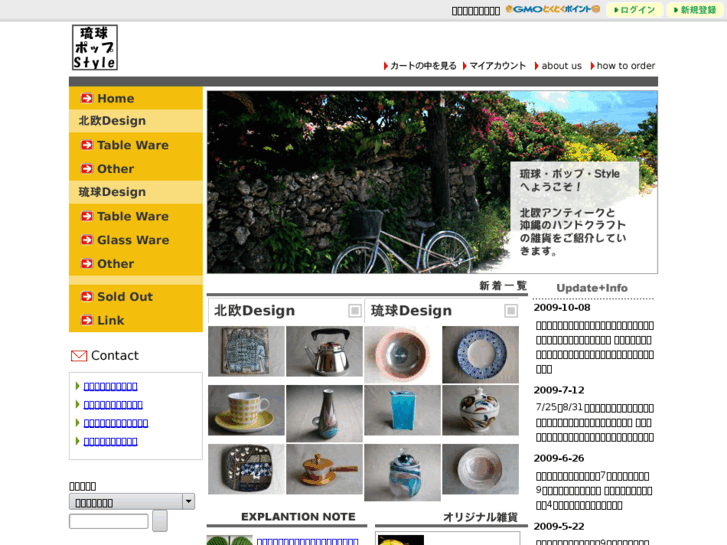Open Glass Ware in sidebar menu
The image size is (727, 545).
(133, 240)
